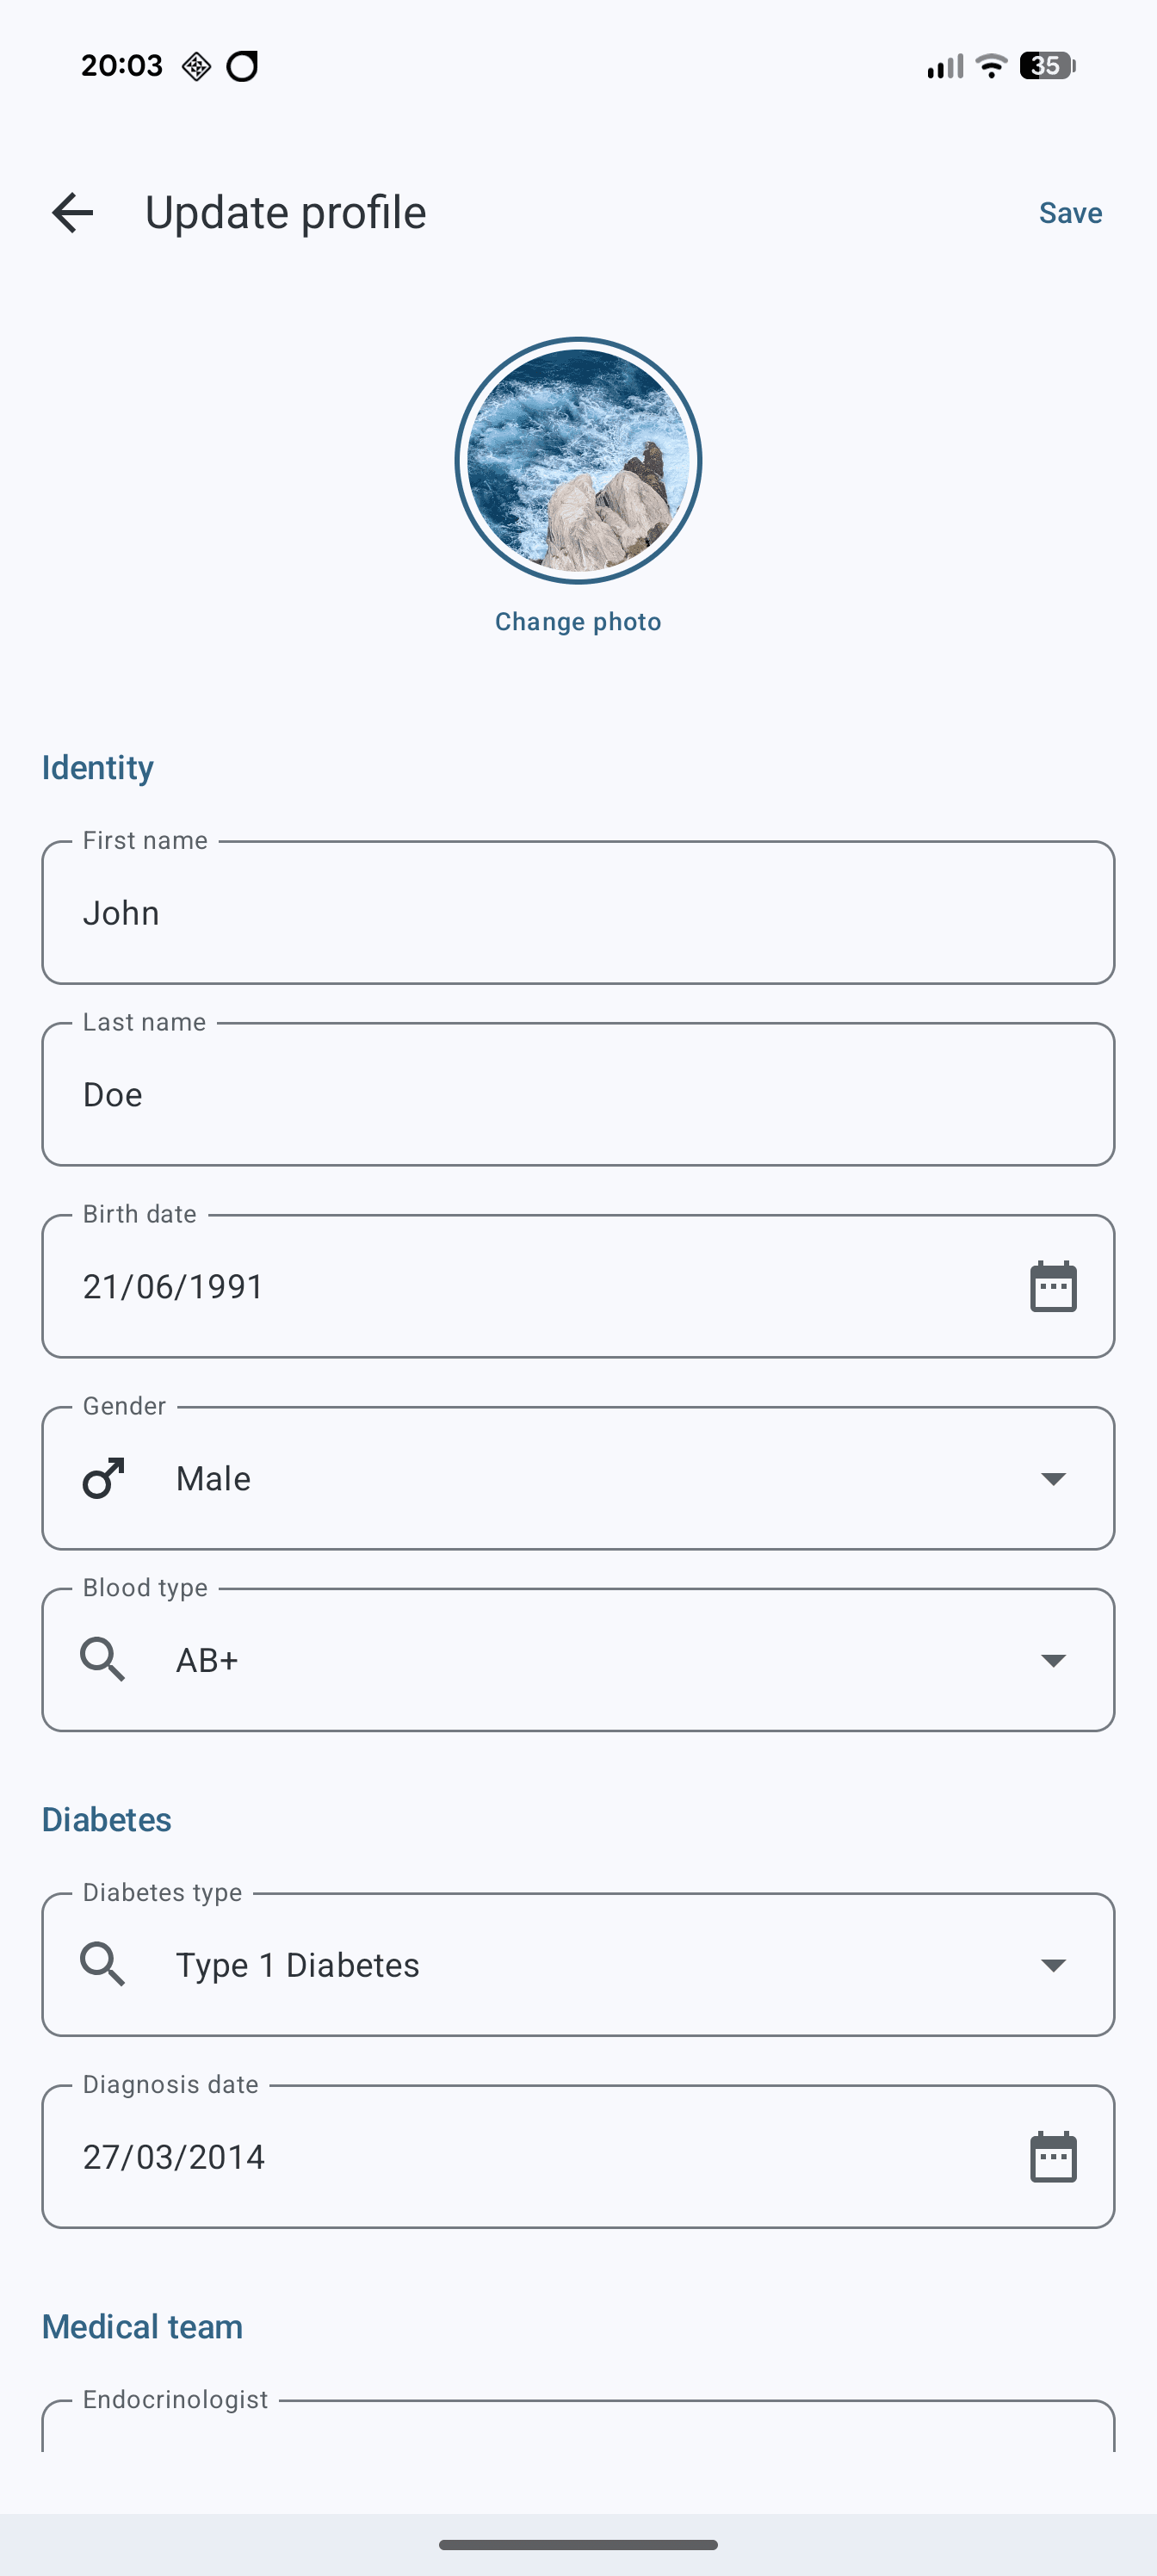Open the Blood type dropdown list

(x=1053, y=1660)
